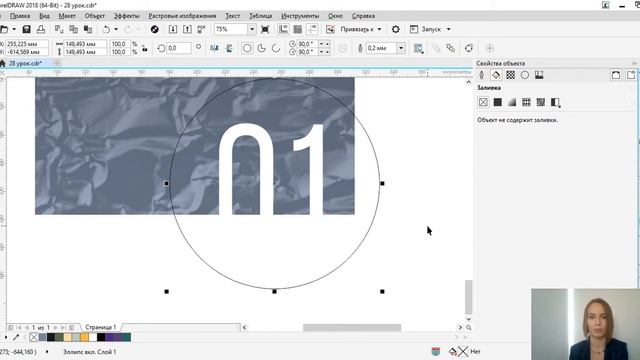Open the Outline tab in Object Properties
The height and width of the screenshot is (360, 640).
pyautogui.click(x=482, y=75)
